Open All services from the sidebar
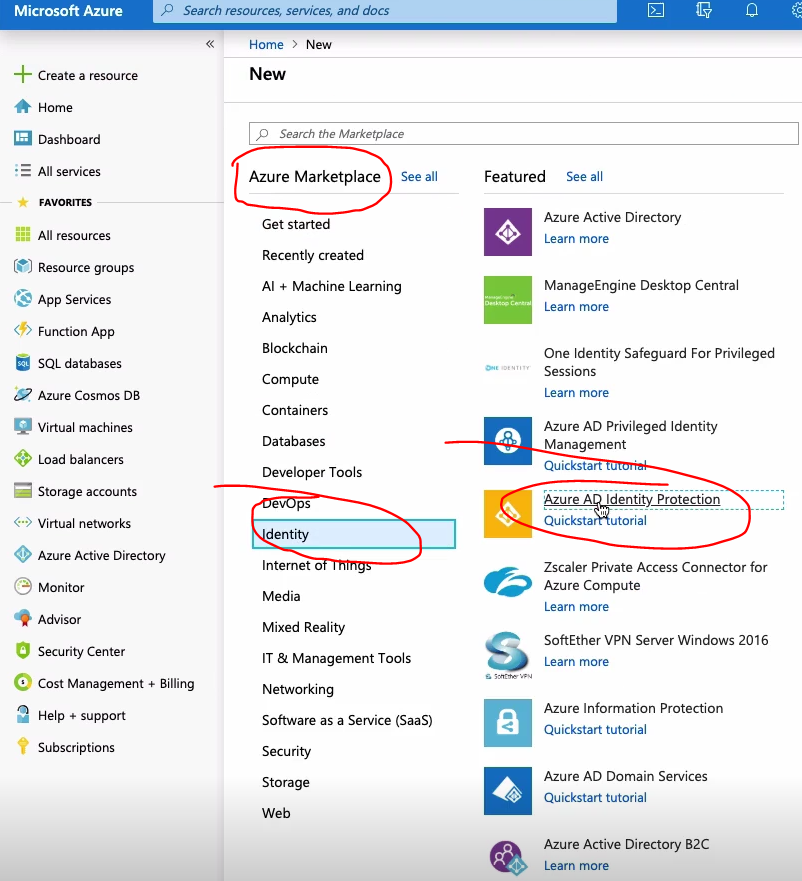 point(71,171)
